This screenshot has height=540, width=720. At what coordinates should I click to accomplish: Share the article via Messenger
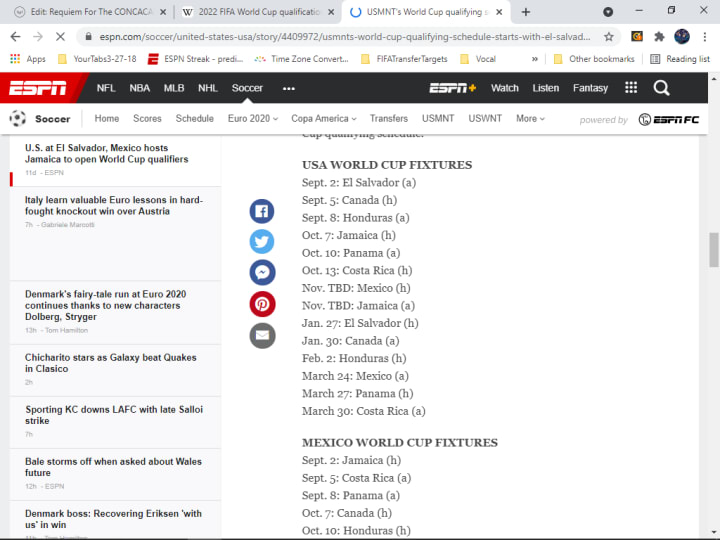[x=262, y=272]
